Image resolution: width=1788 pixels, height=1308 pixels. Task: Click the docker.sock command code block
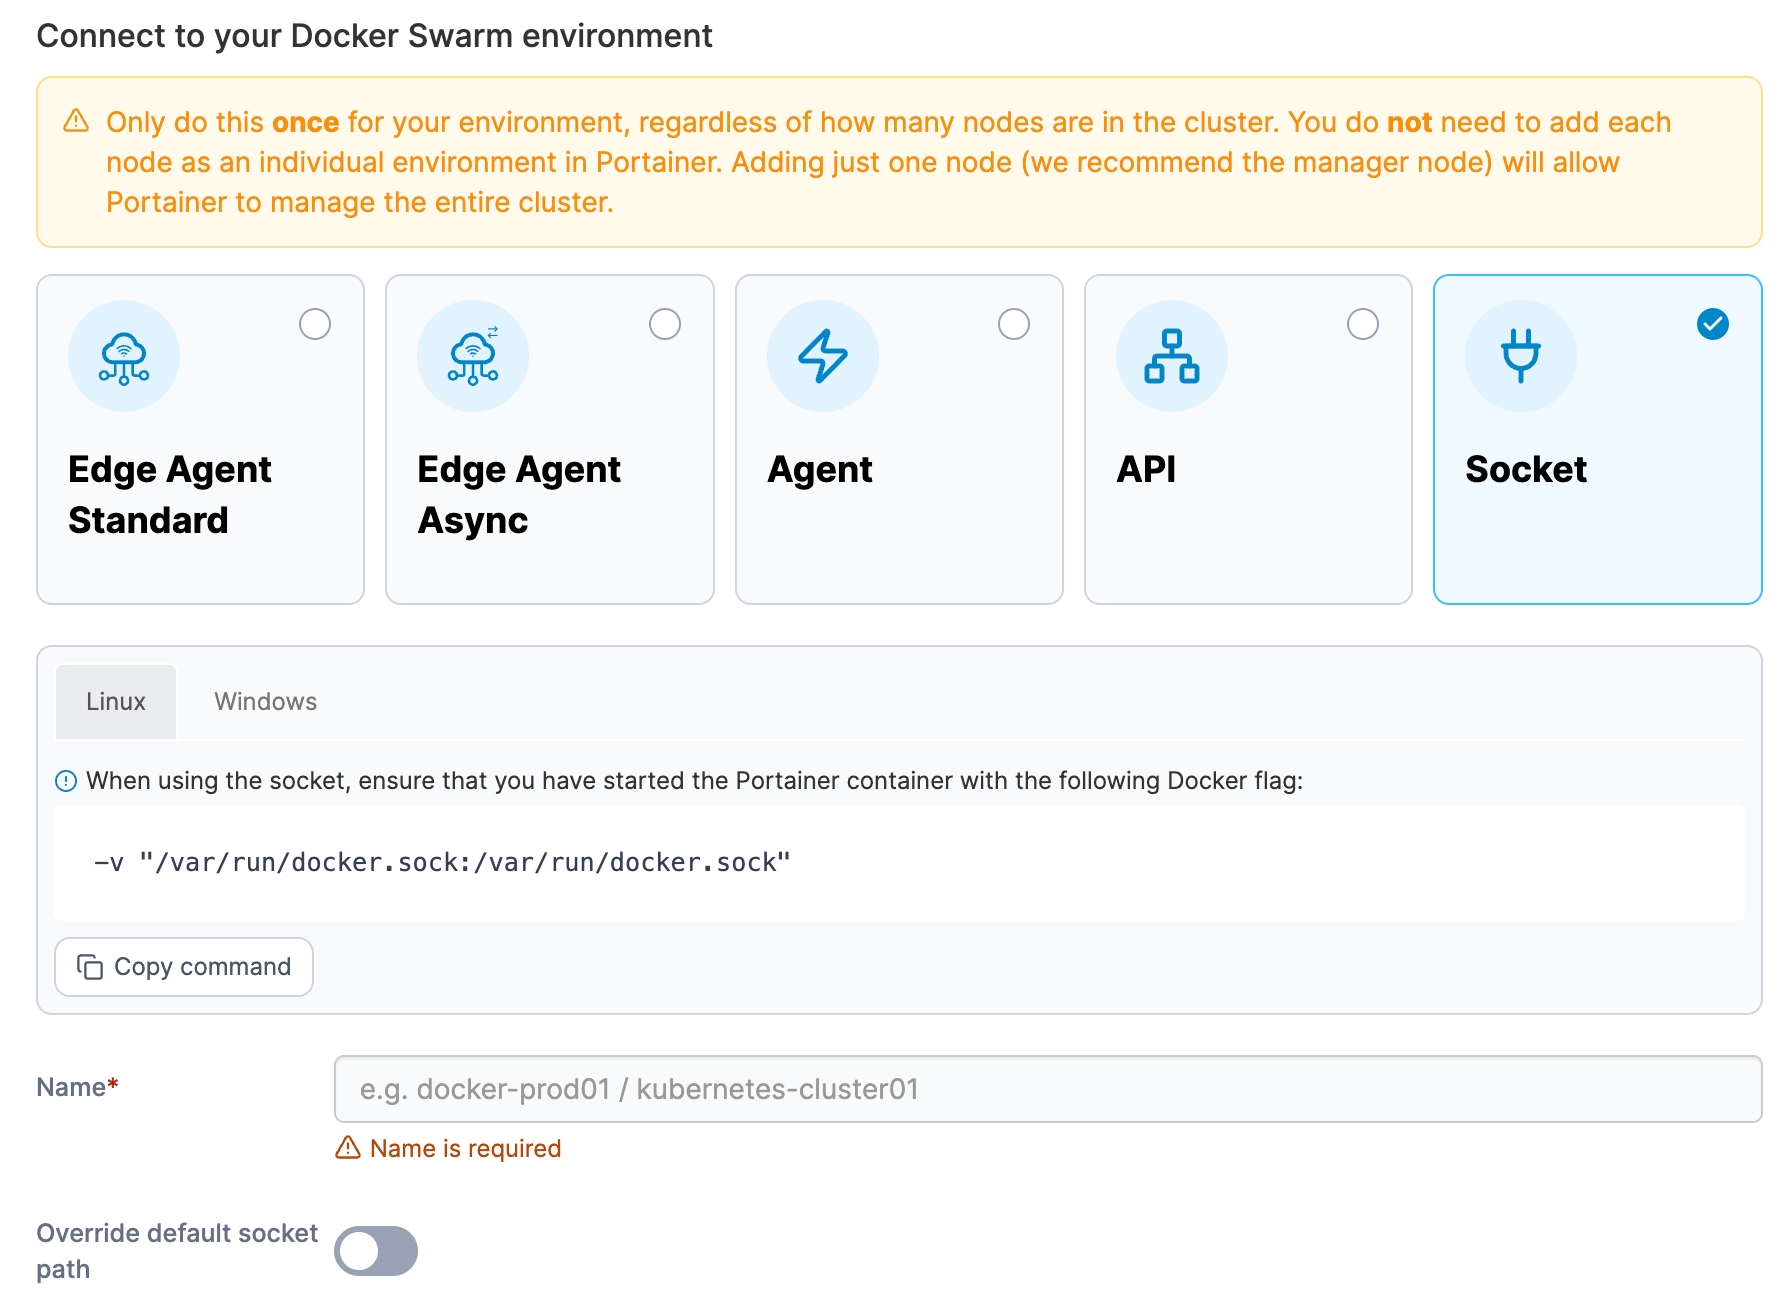point(898,862)
